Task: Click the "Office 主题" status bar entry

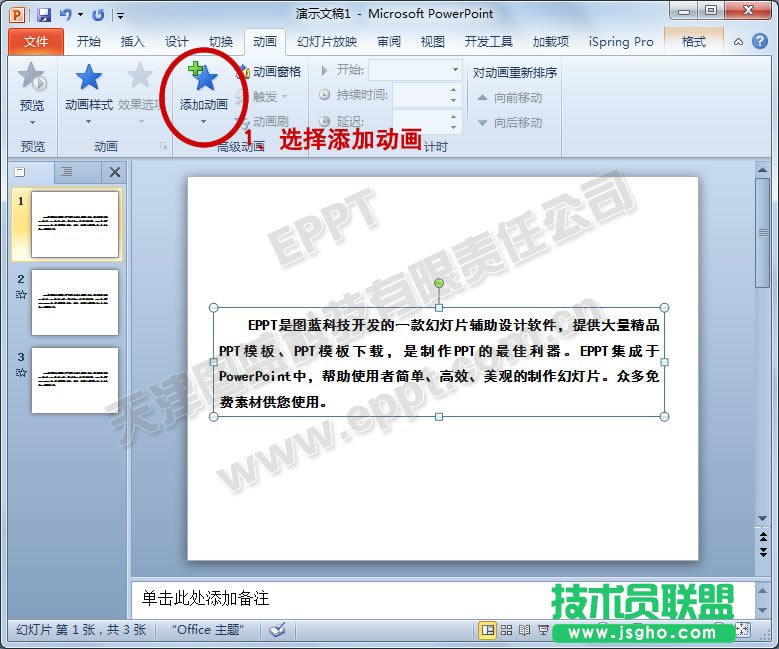Action: click(x=208, y=630)
